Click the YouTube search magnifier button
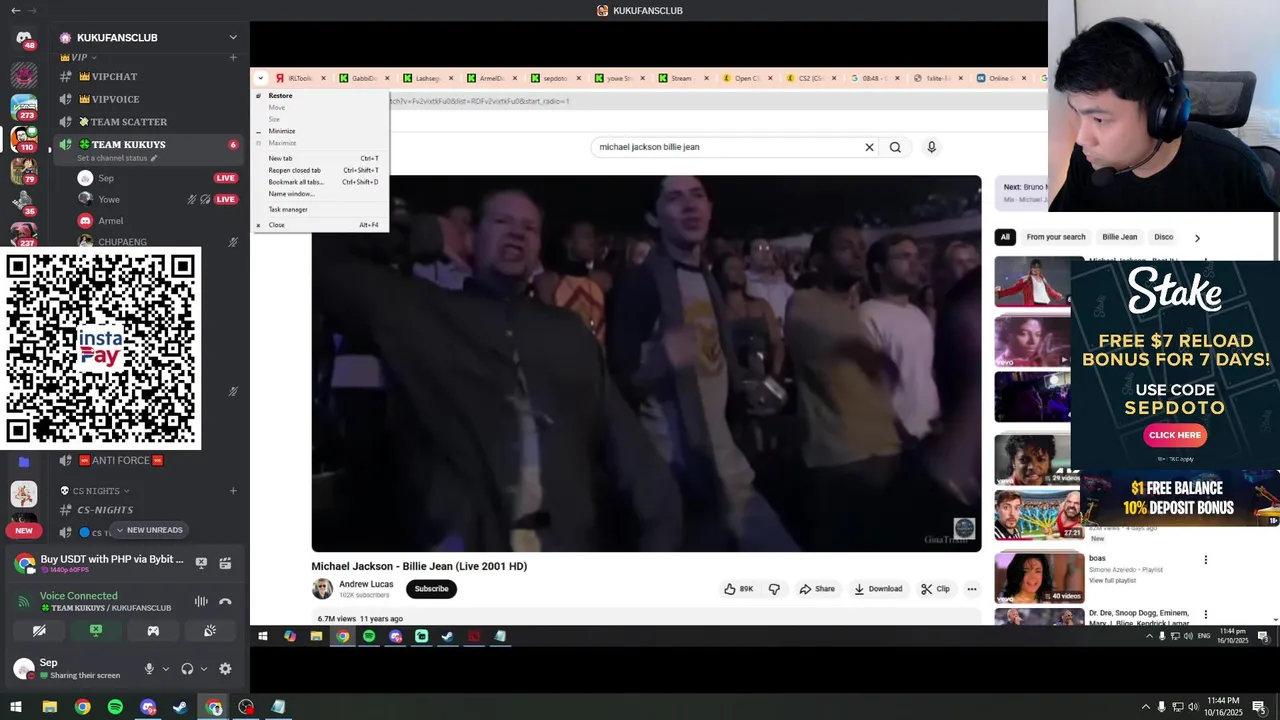 pos(895,147)
